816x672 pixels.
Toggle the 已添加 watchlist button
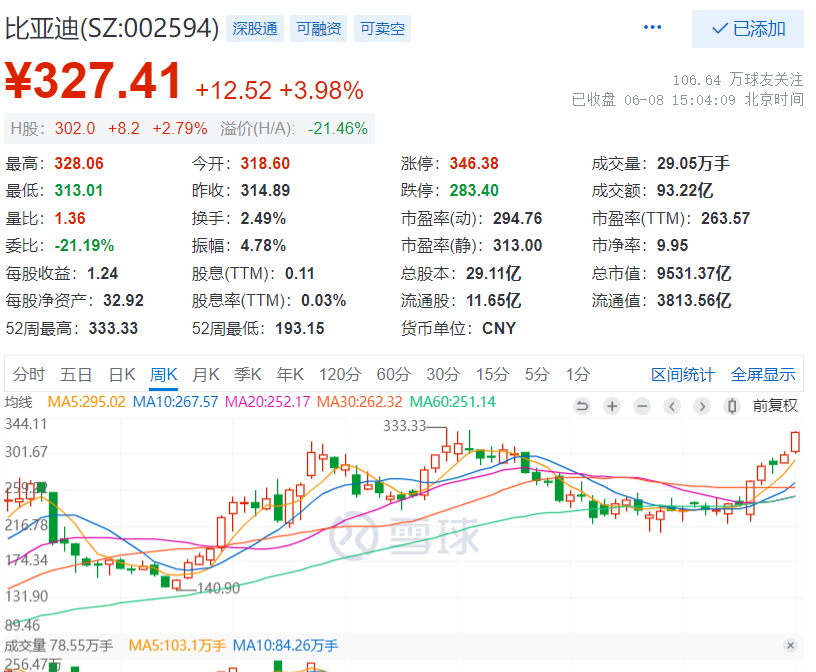tap(748, 29)
